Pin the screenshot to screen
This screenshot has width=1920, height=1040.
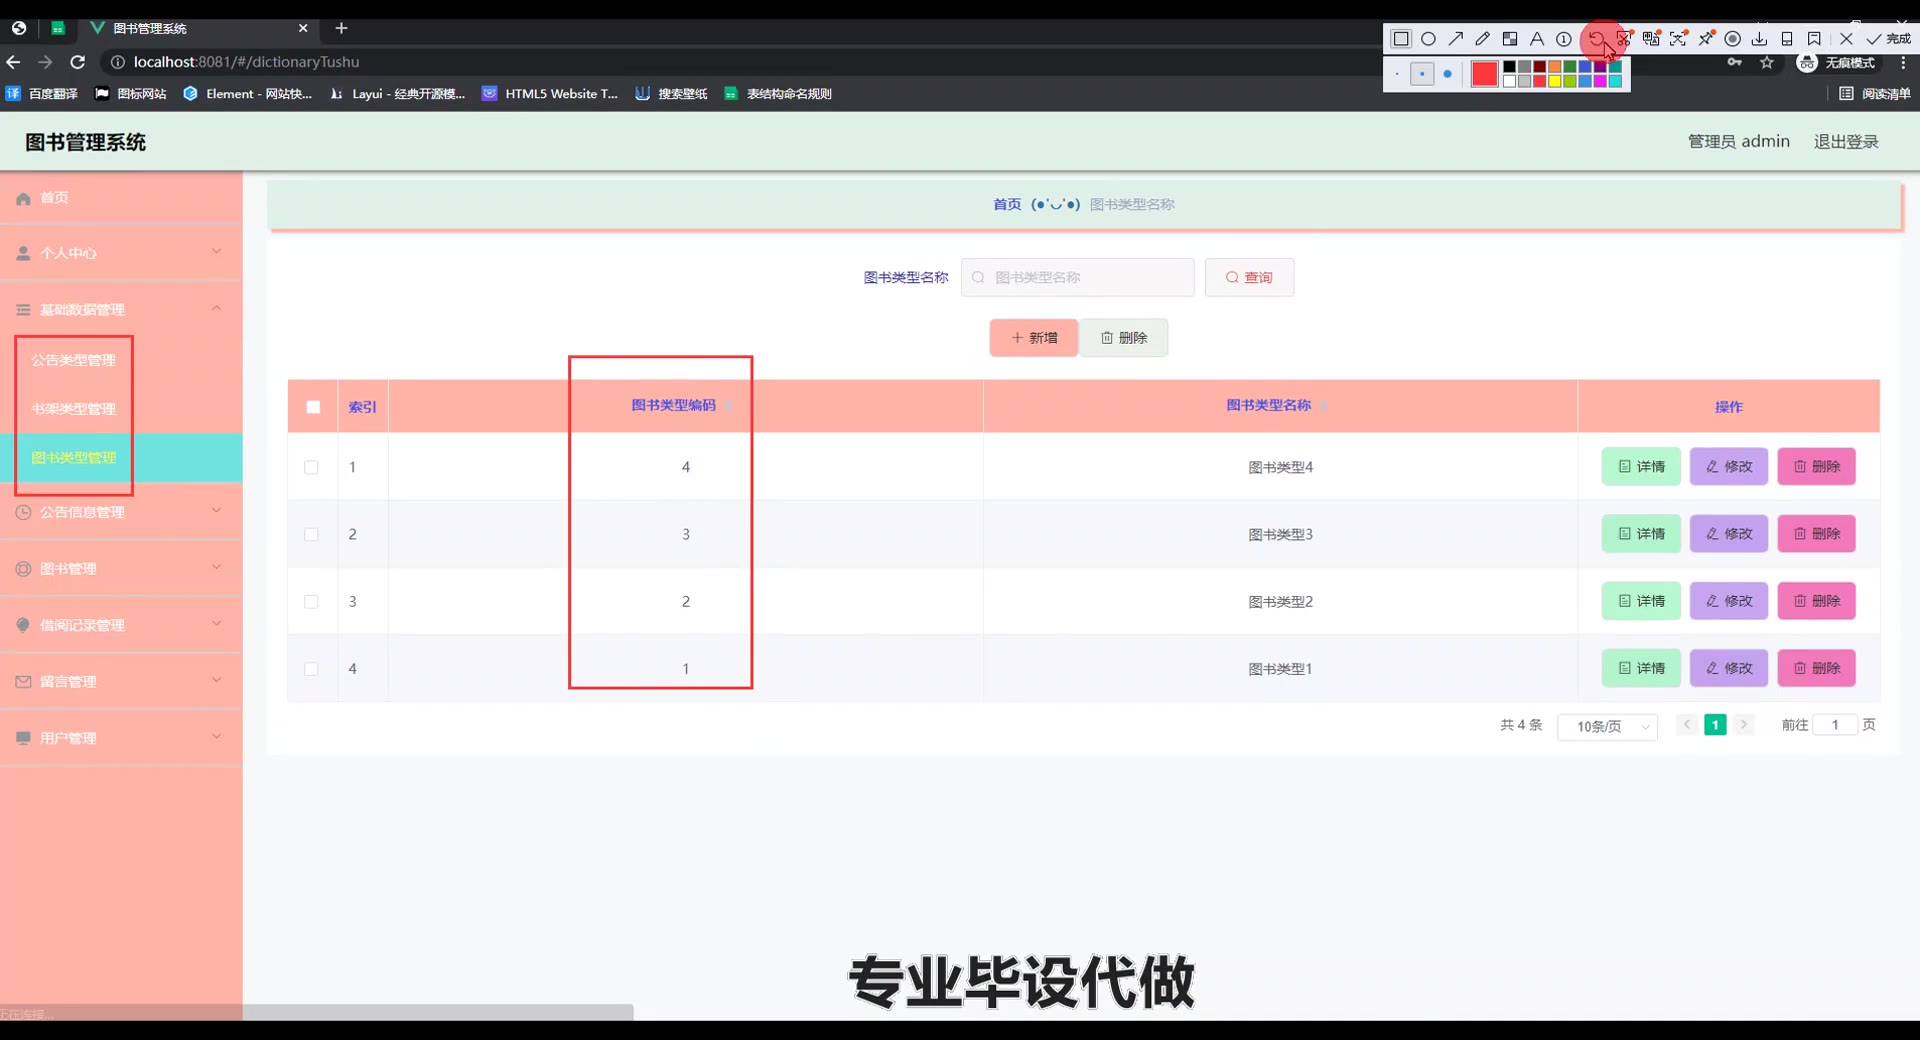pyautogui.click(x=1706, y=39)
